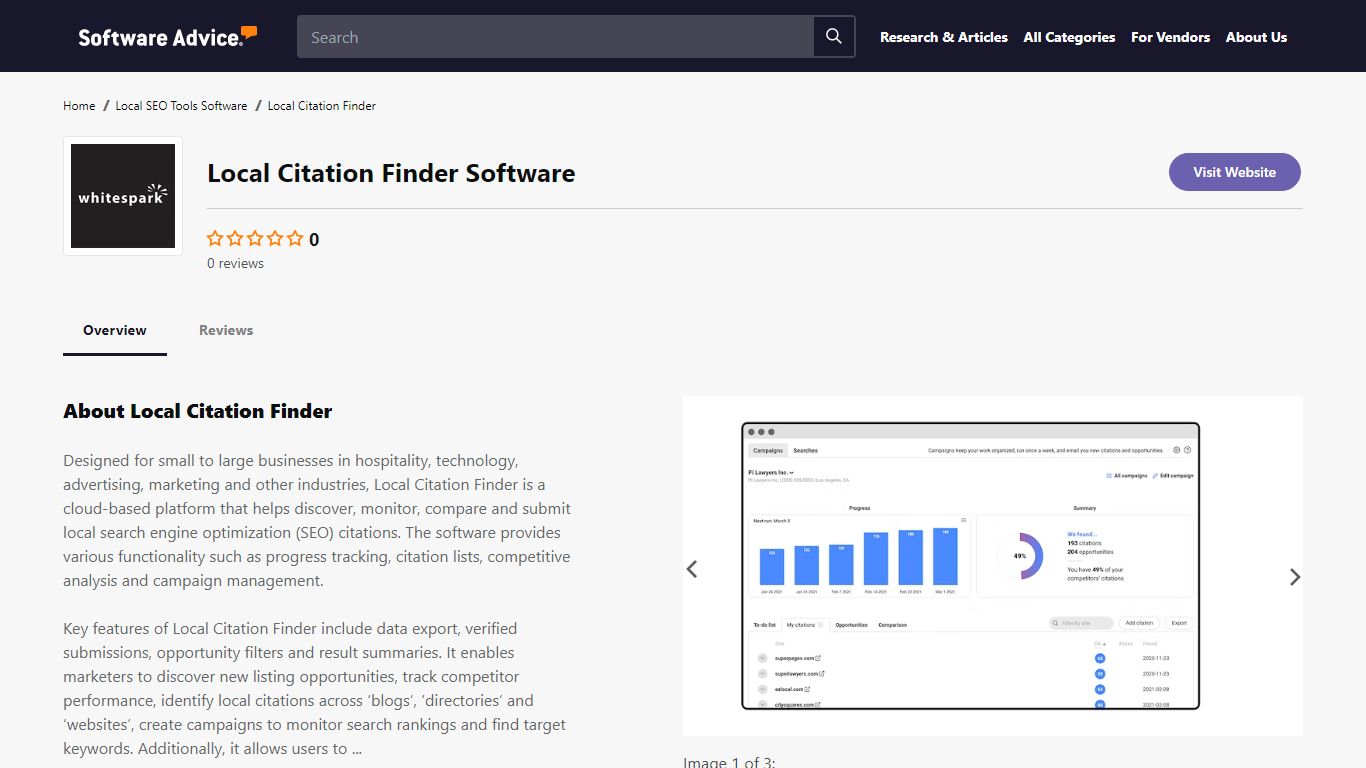Open the For Vendors menu
The height and width of the screenshot is (768, 1366).
tap(1170, 37)
